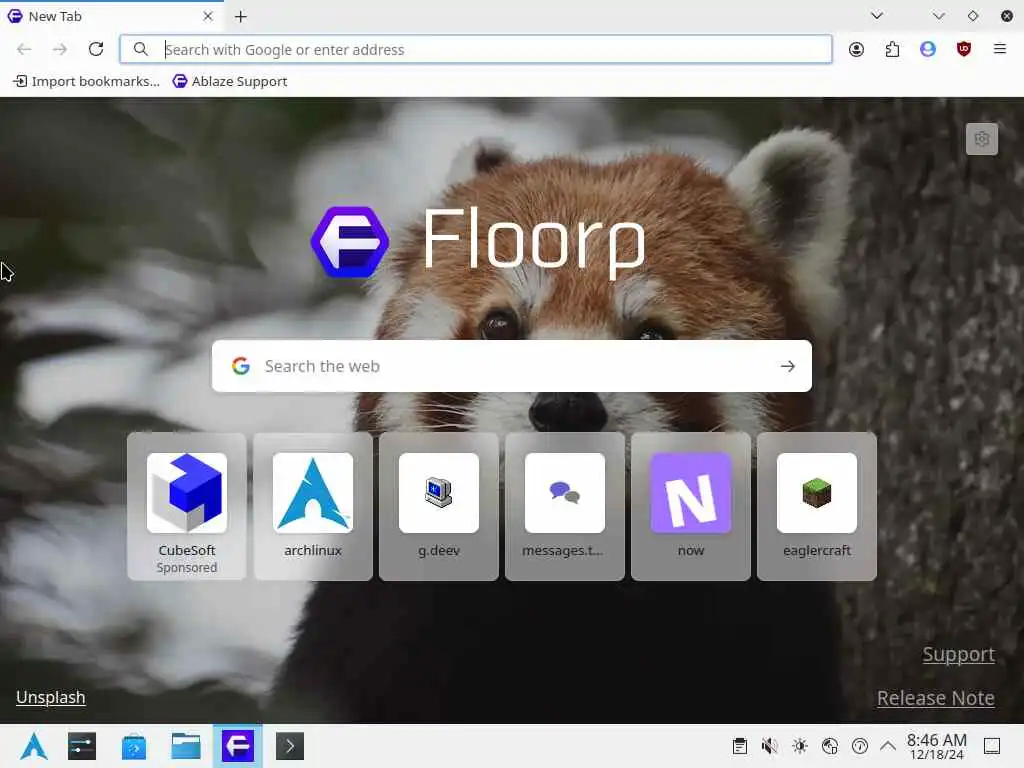Open brightness tray icon
This screenshot has height=768, width=1024.
[799, 746]
